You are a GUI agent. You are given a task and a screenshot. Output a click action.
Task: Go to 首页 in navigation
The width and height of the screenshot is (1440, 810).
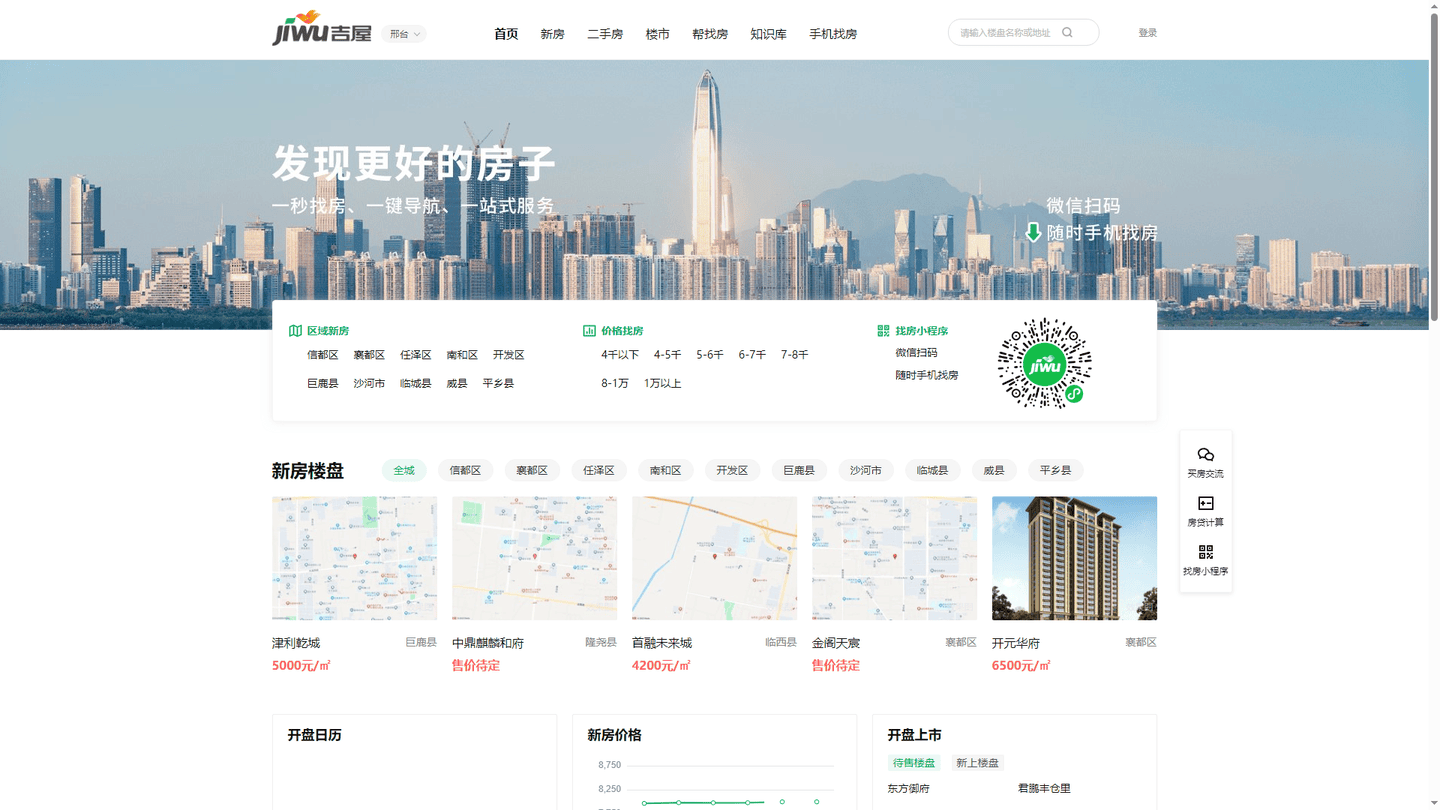(x=506, y=34)
